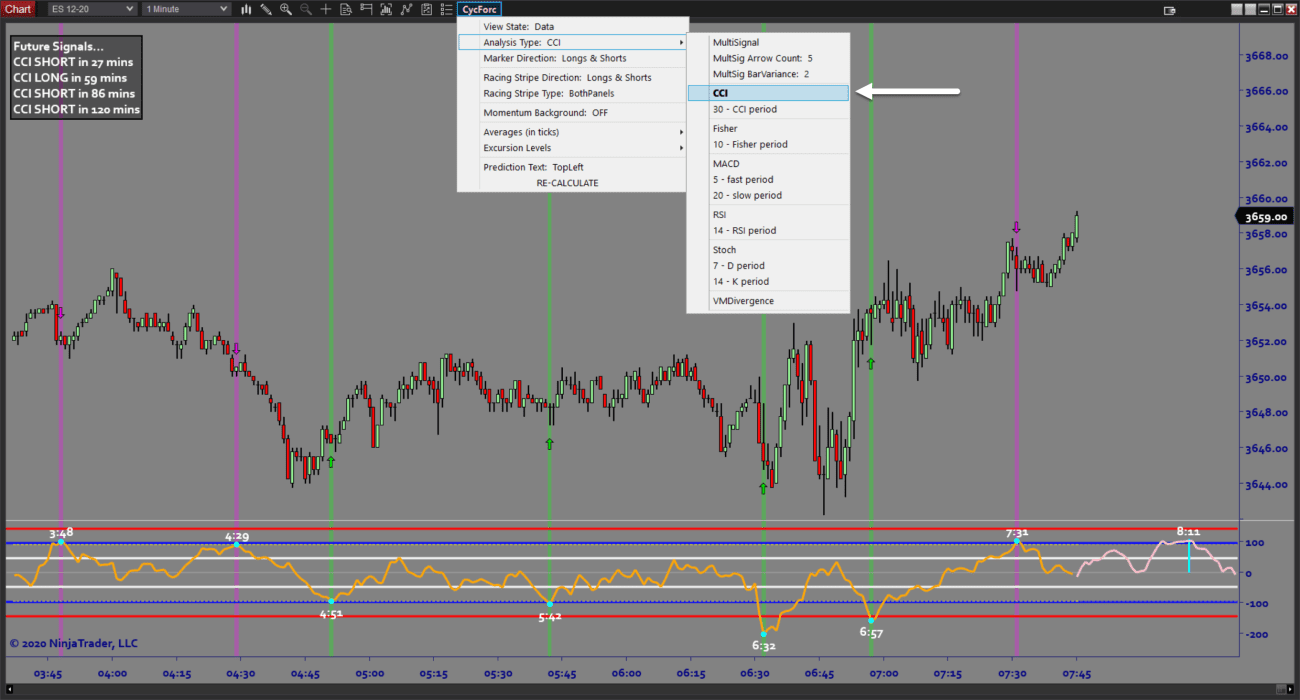The image size is (1300, 700).
Task: Toggle Momentum Background OFF setting
Action: [x=545, y=113]
